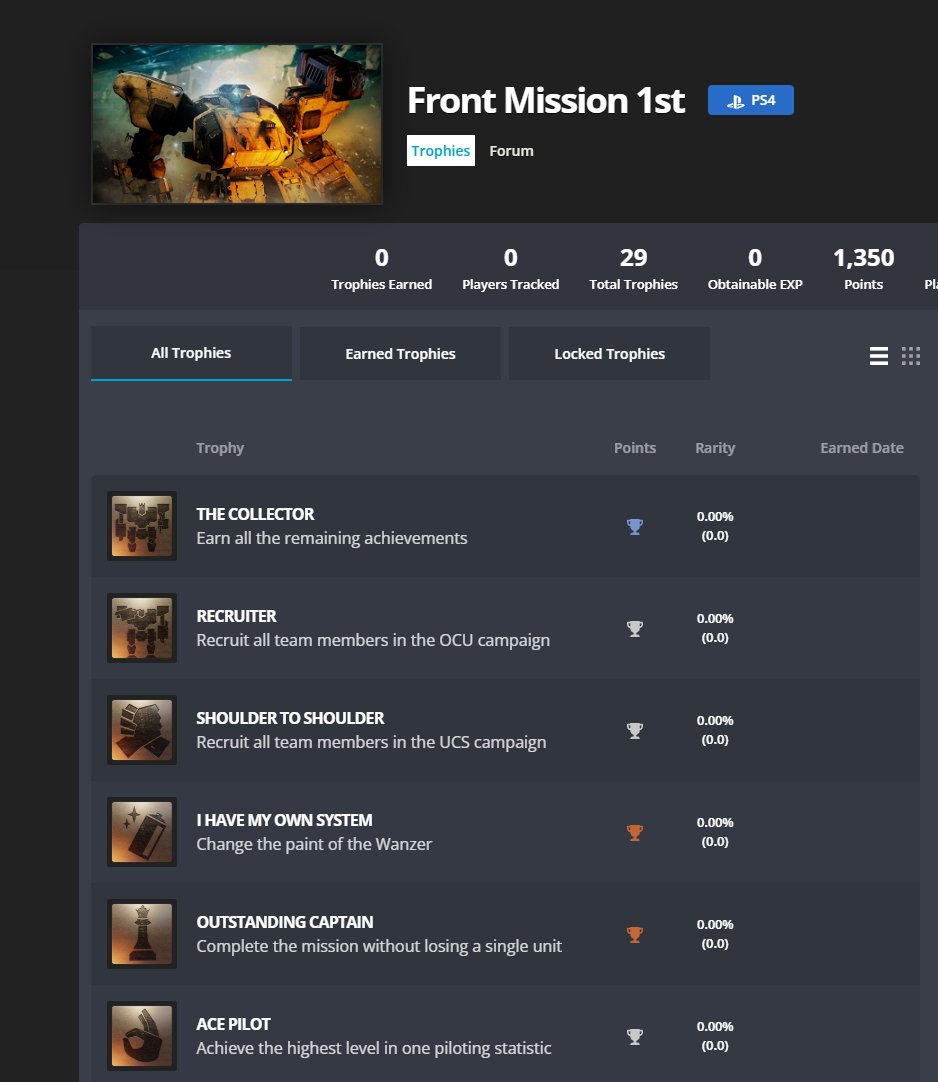Viewport: 938px width, 1082px height.
Task: Click the Trophy column header
Action: click(x=220, y=448)
